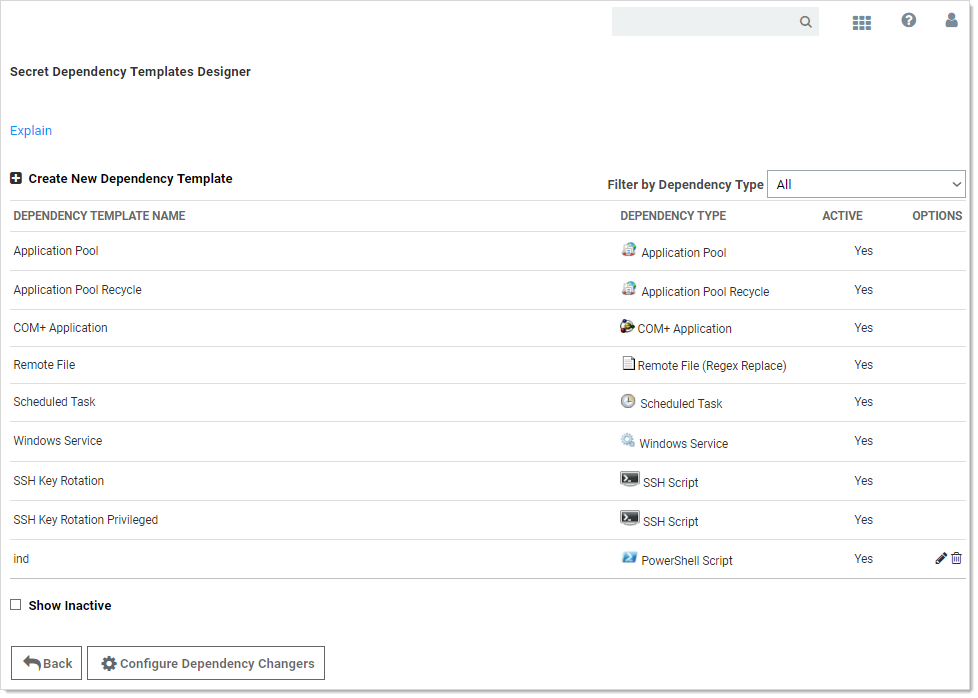Click the PowerShell Script type icon
978x698 pixels.
(629, 558)
